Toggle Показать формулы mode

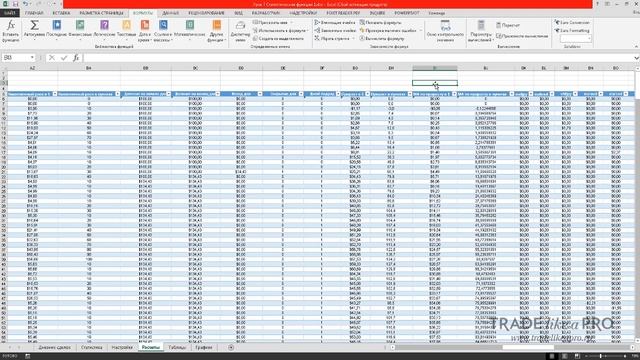[x=380, y=22]
